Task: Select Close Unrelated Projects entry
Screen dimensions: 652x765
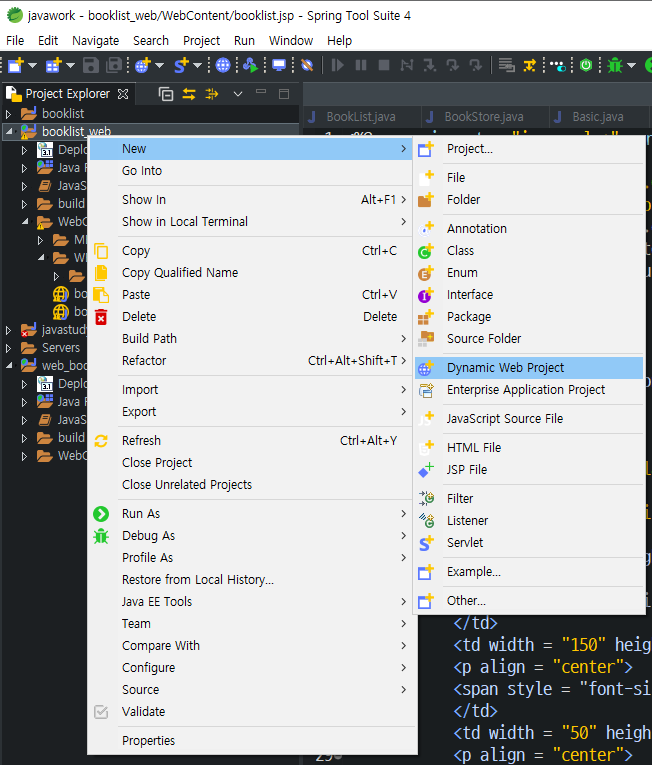Action: tap(253, 484)
